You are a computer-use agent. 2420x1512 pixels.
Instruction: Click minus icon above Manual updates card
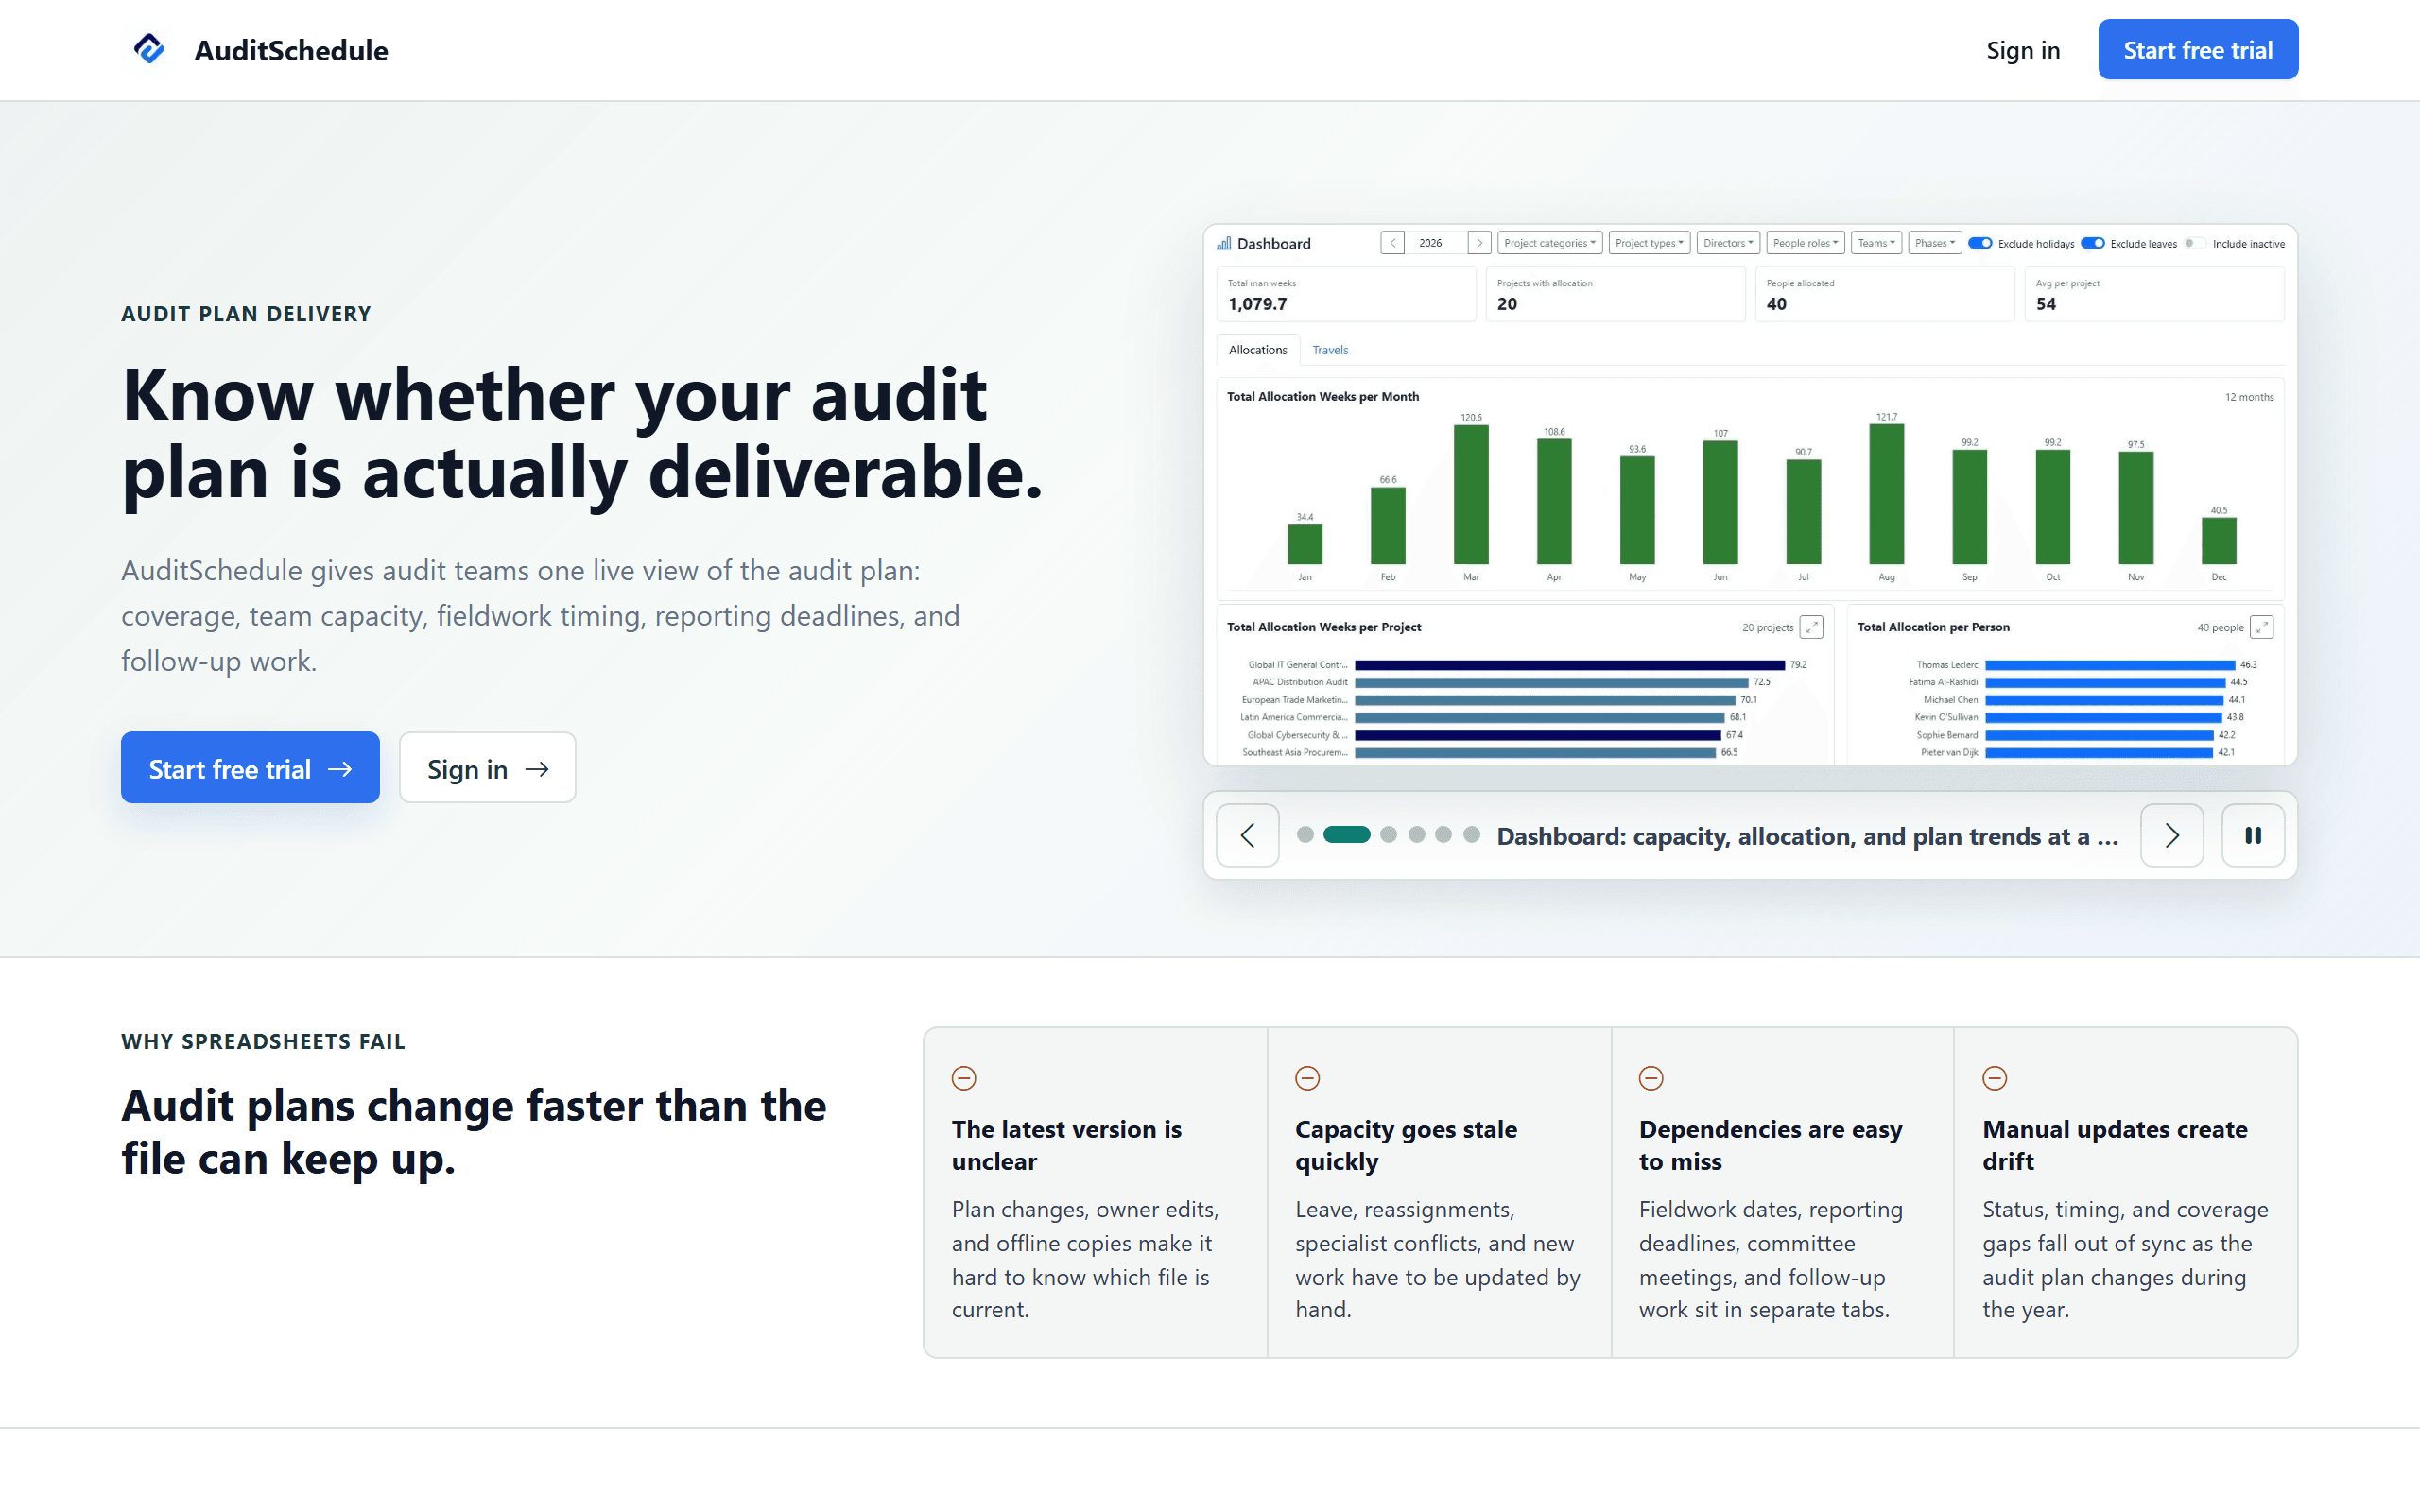[x=1994, y=1078]
